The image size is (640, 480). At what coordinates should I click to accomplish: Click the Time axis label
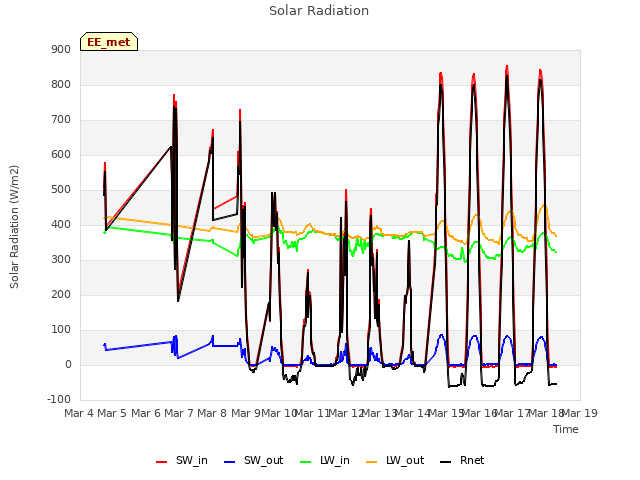coord(566,429)
